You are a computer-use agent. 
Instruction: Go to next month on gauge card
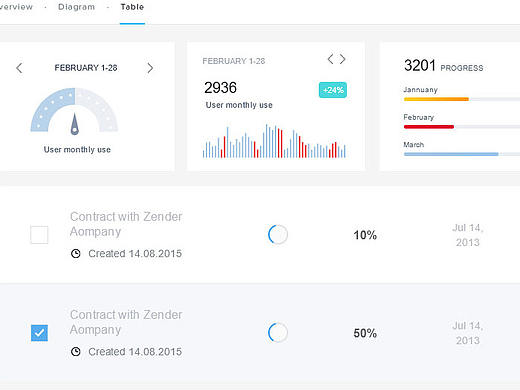pyautogui.click(x=150, y=68)
